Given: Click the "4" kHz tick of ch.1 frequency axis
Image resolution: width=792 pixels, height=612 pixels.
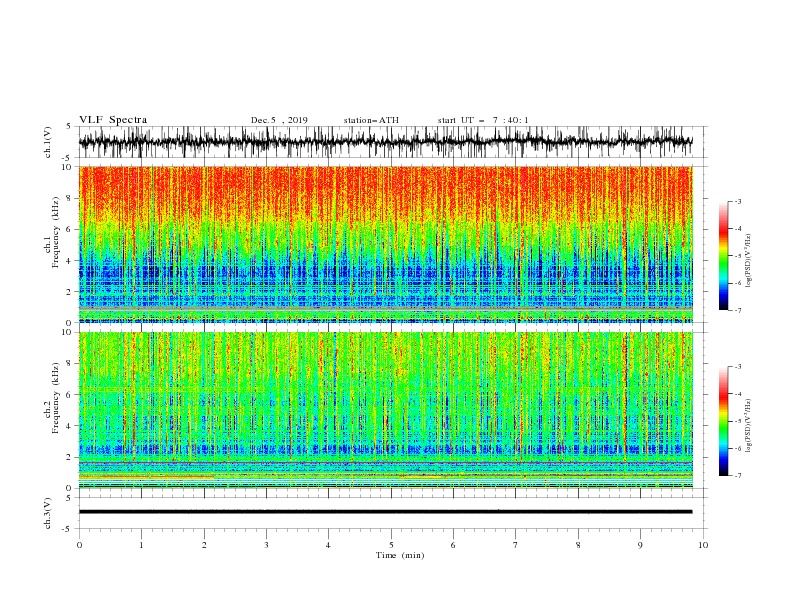Looking at the screenshot, I should tap(69, 261).
